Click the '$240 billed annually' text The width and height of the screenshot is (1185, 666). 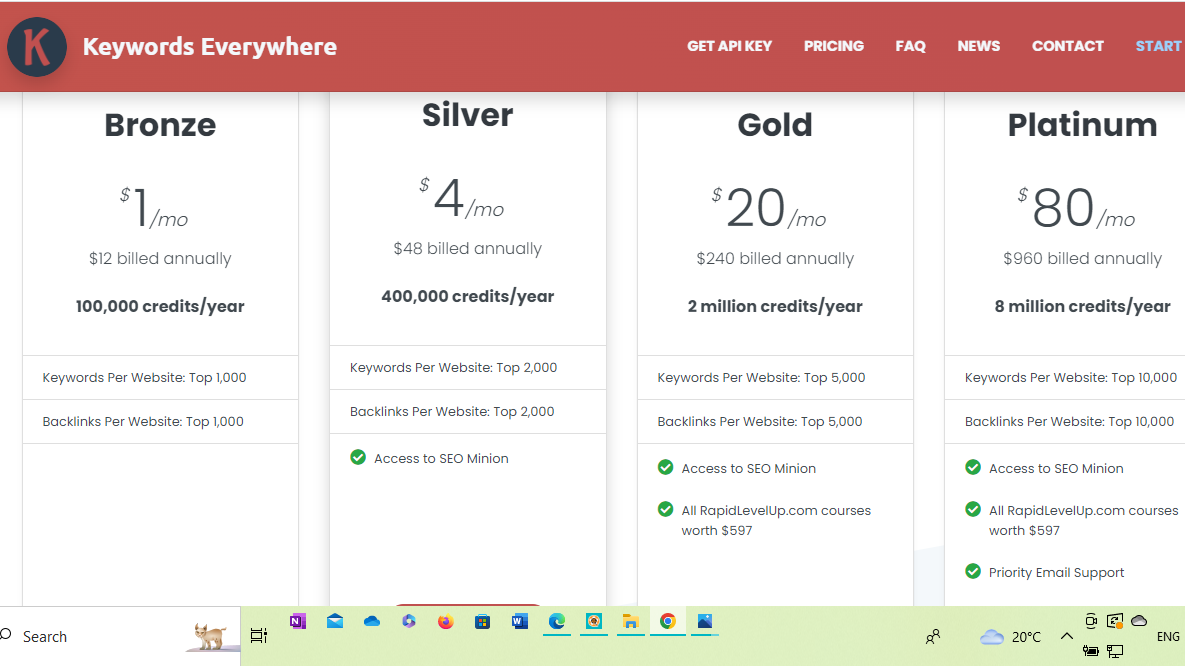775,259
